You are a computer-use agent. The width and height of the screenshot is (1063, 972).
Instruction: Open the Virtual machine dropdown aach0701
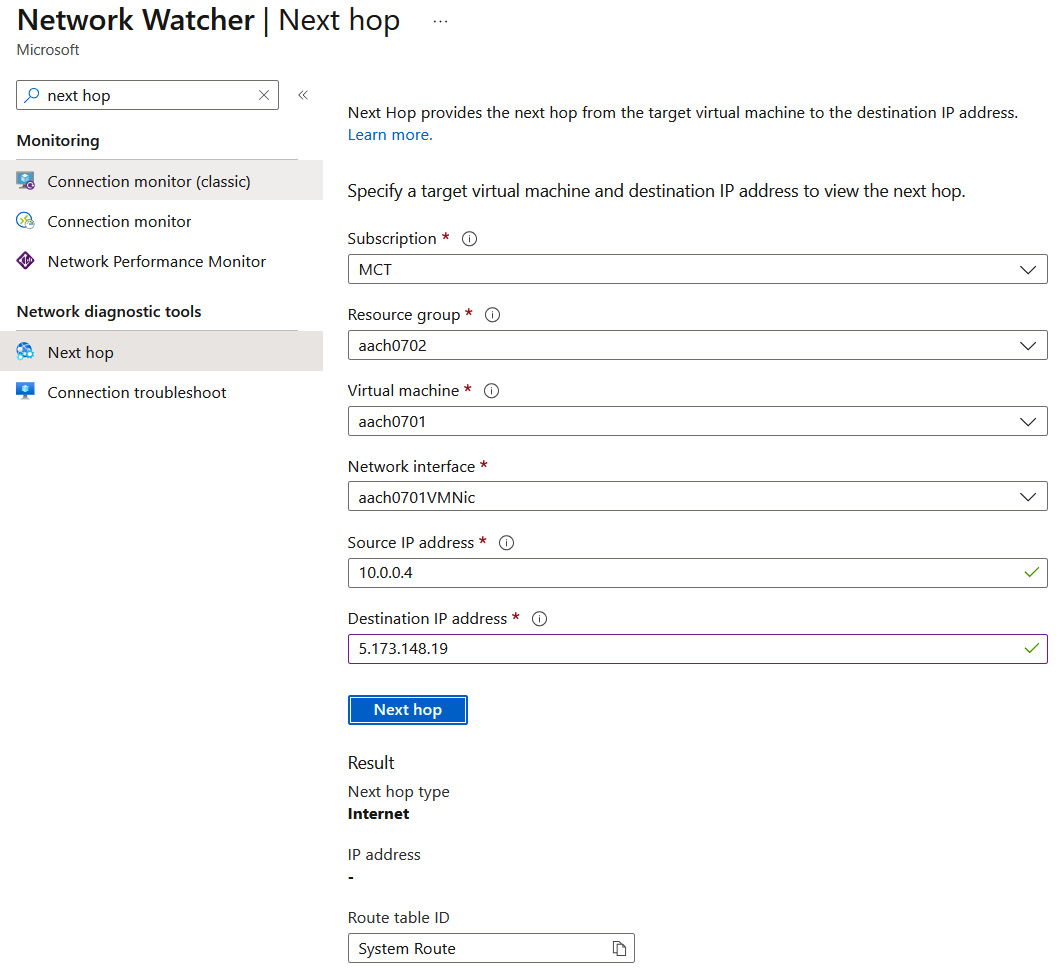click(698, 421)
